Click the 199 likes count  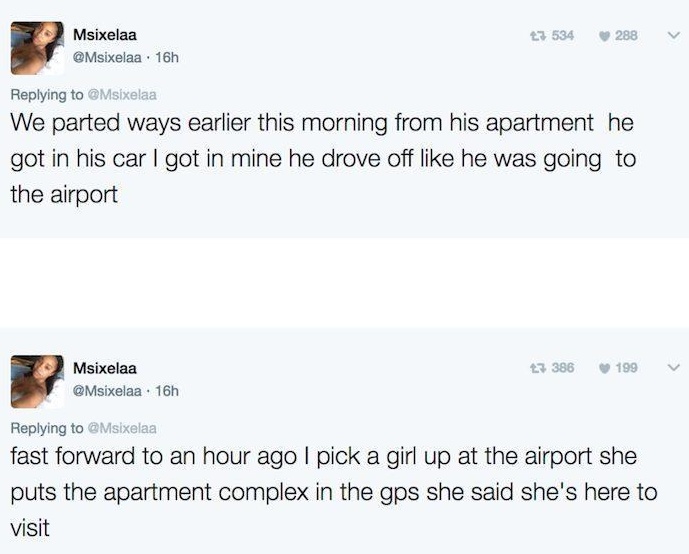[626, 367]
